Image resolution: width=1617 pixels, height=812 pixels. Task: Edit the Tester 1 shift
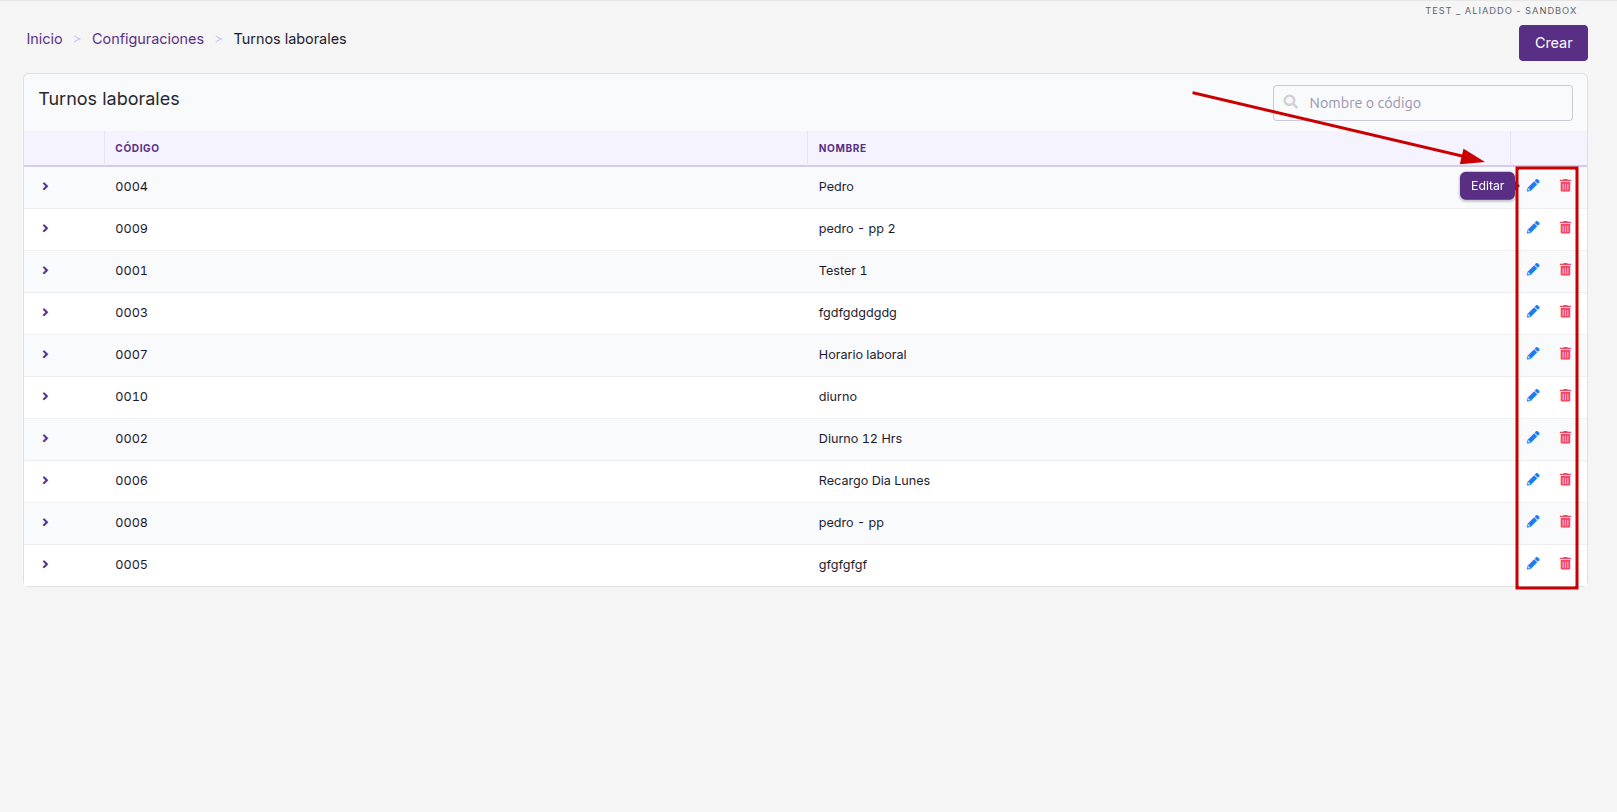coord(1533,270)
